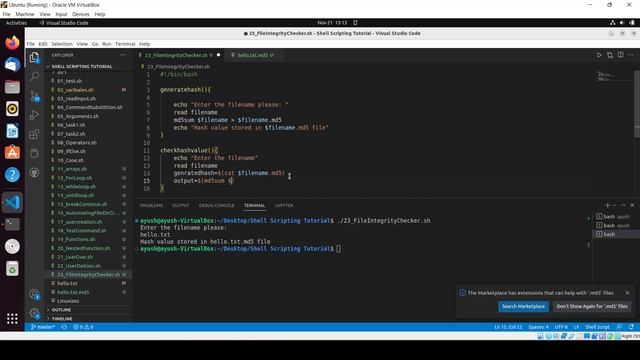
Task: Switch to PROBLEMS panel tab
Action: 151,206
